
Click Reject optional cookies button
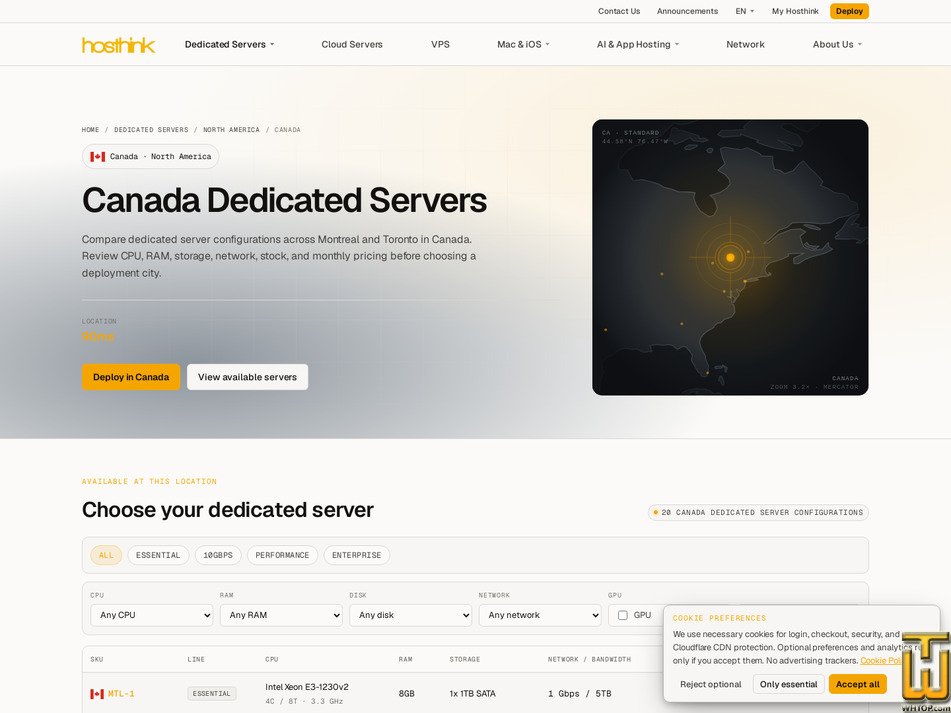coord(711,684)
